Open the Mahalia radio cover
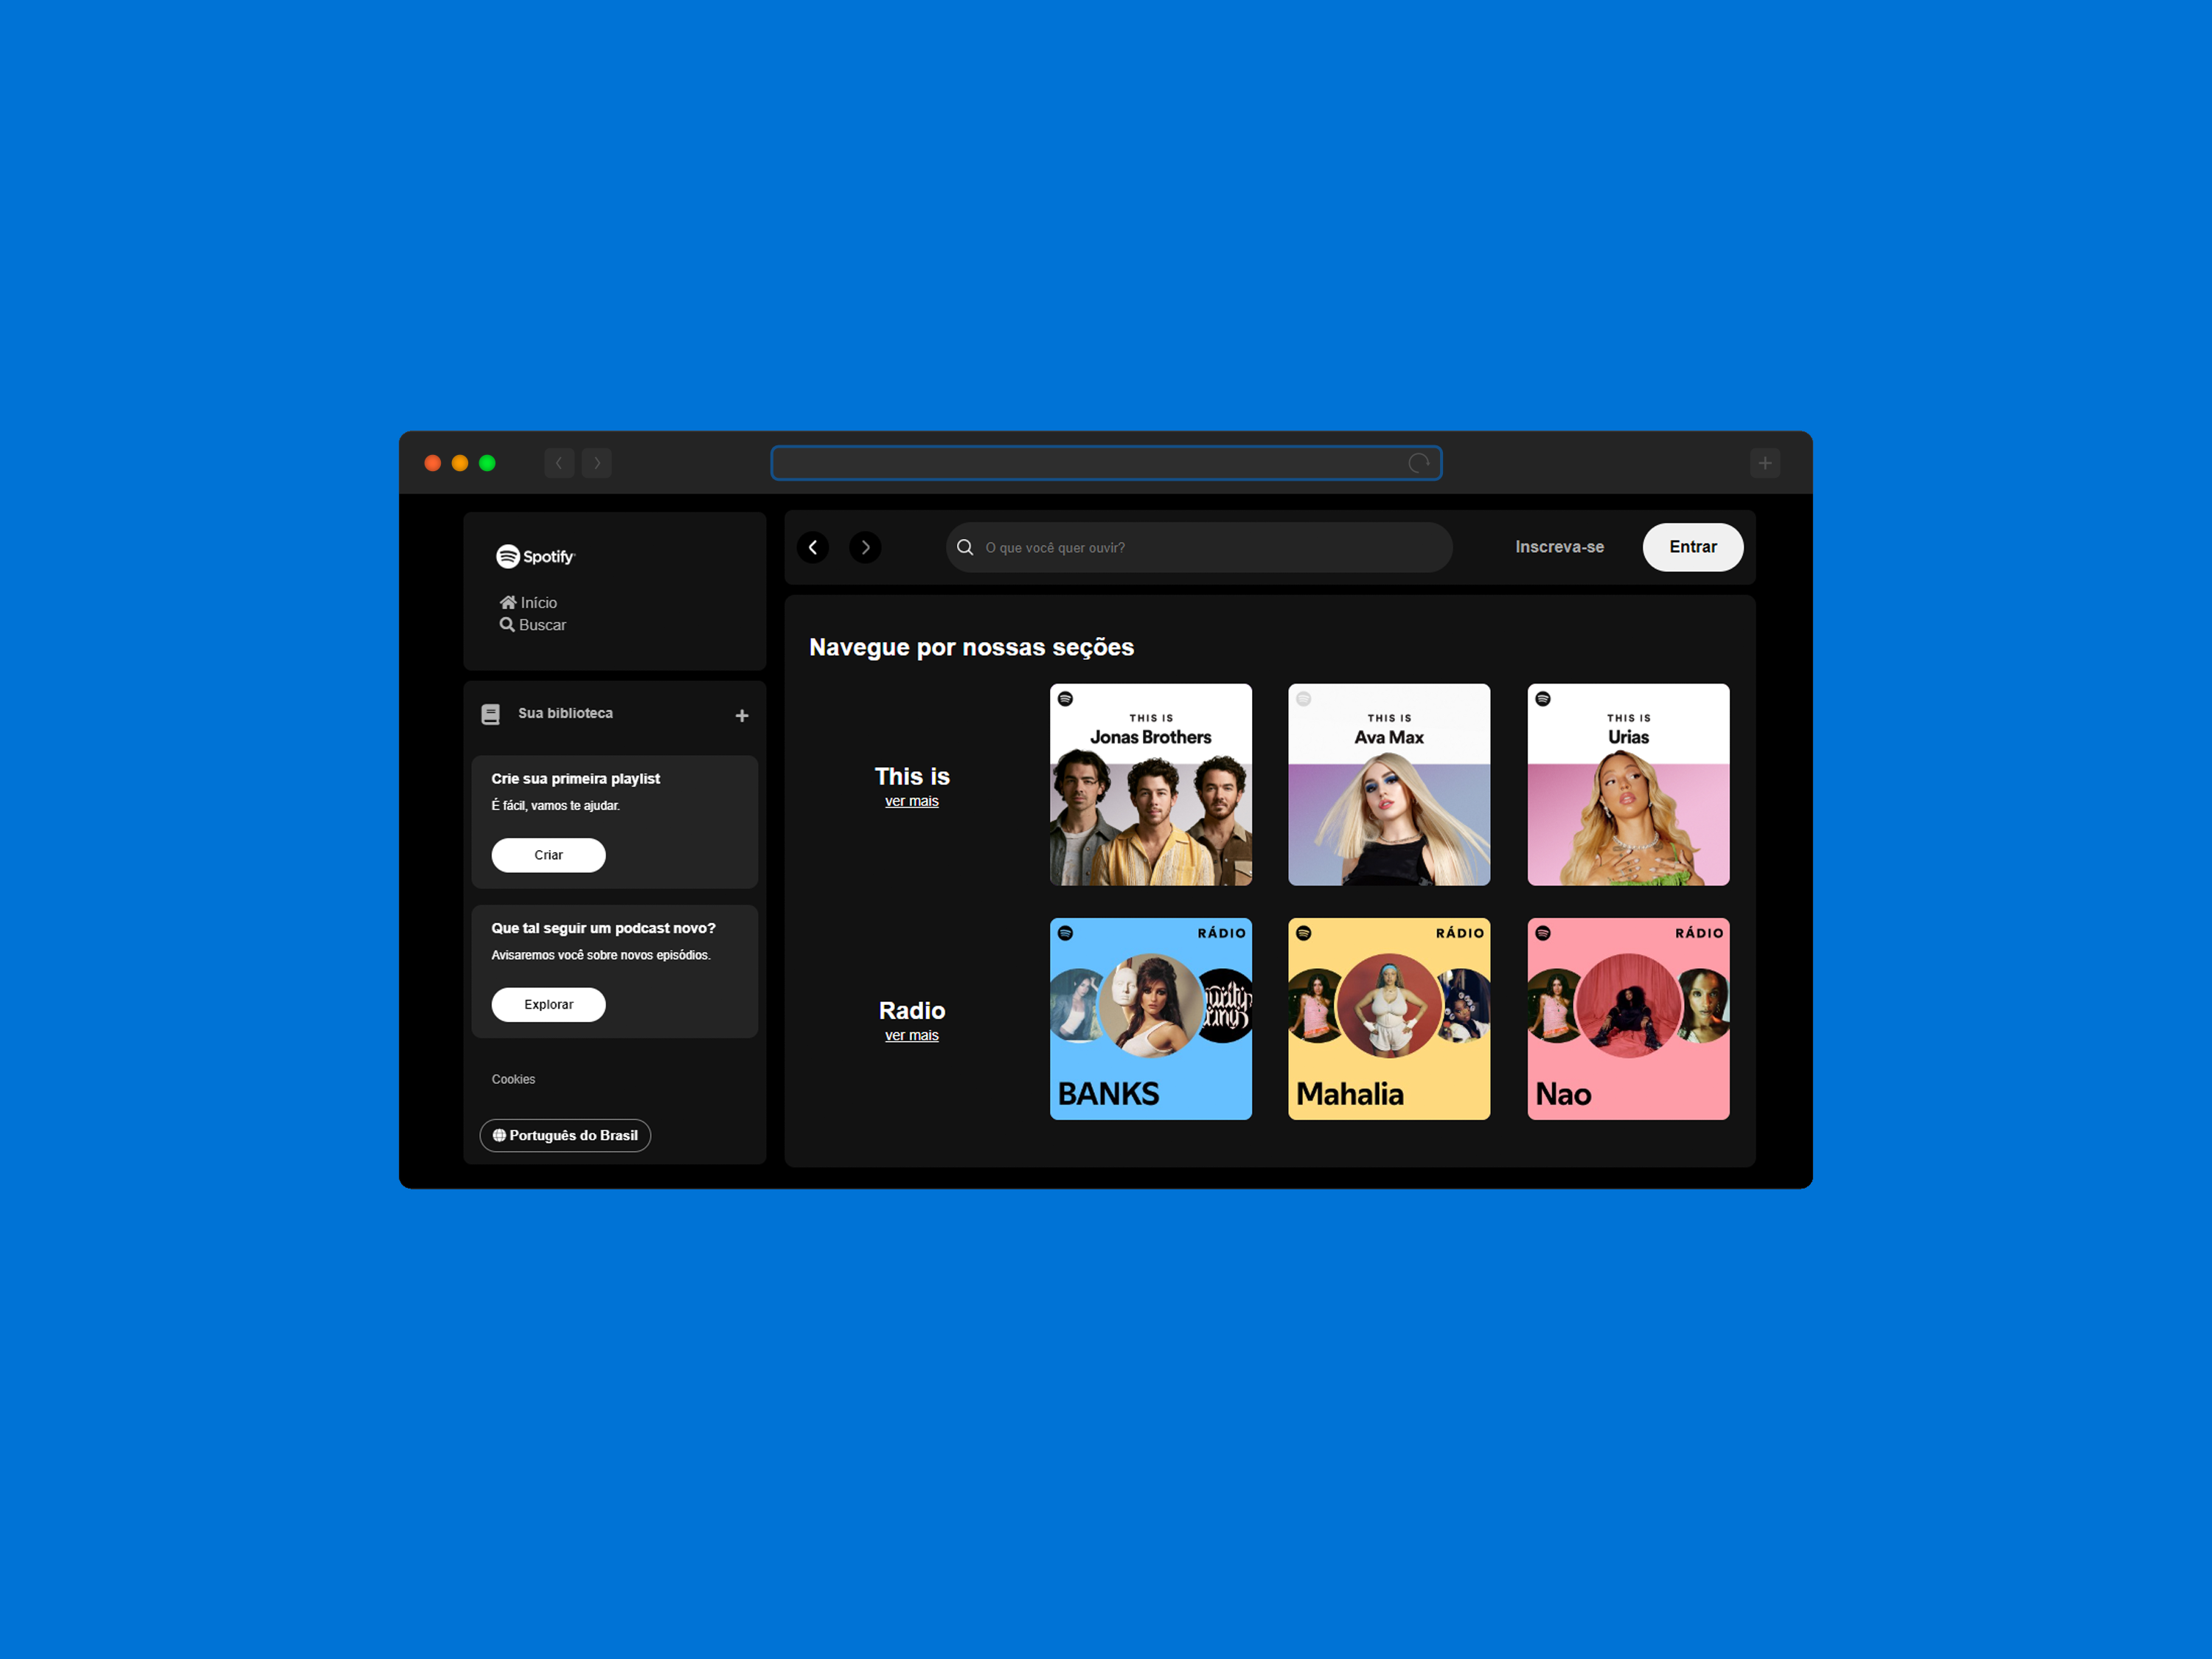Image resolution: width=2212 pixels, height=1659 pixels. [1389, 1019]
